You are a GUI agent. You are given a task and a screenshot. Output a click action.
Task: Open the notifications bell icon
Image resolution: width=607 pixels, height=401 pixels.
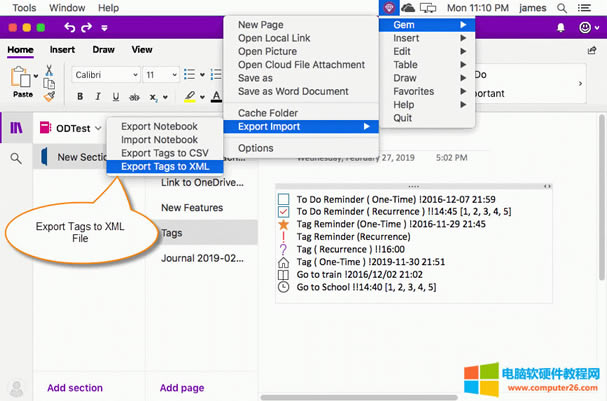(x=561, y=27)
